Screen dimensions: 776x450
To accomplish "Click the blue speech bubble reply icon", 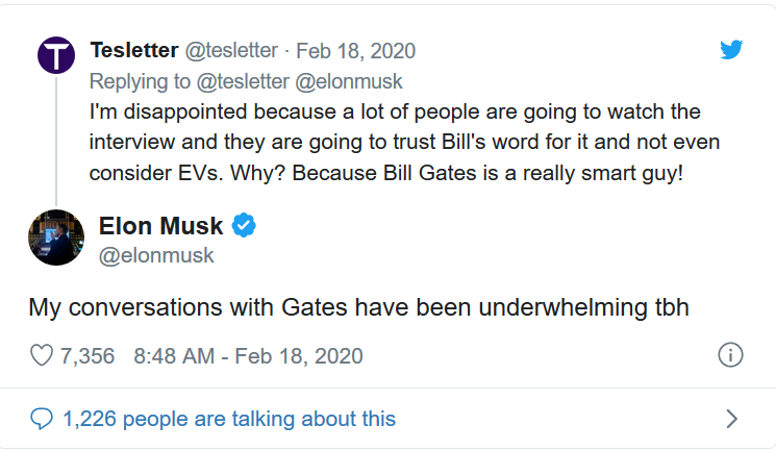I will click(x=41, y=418).
